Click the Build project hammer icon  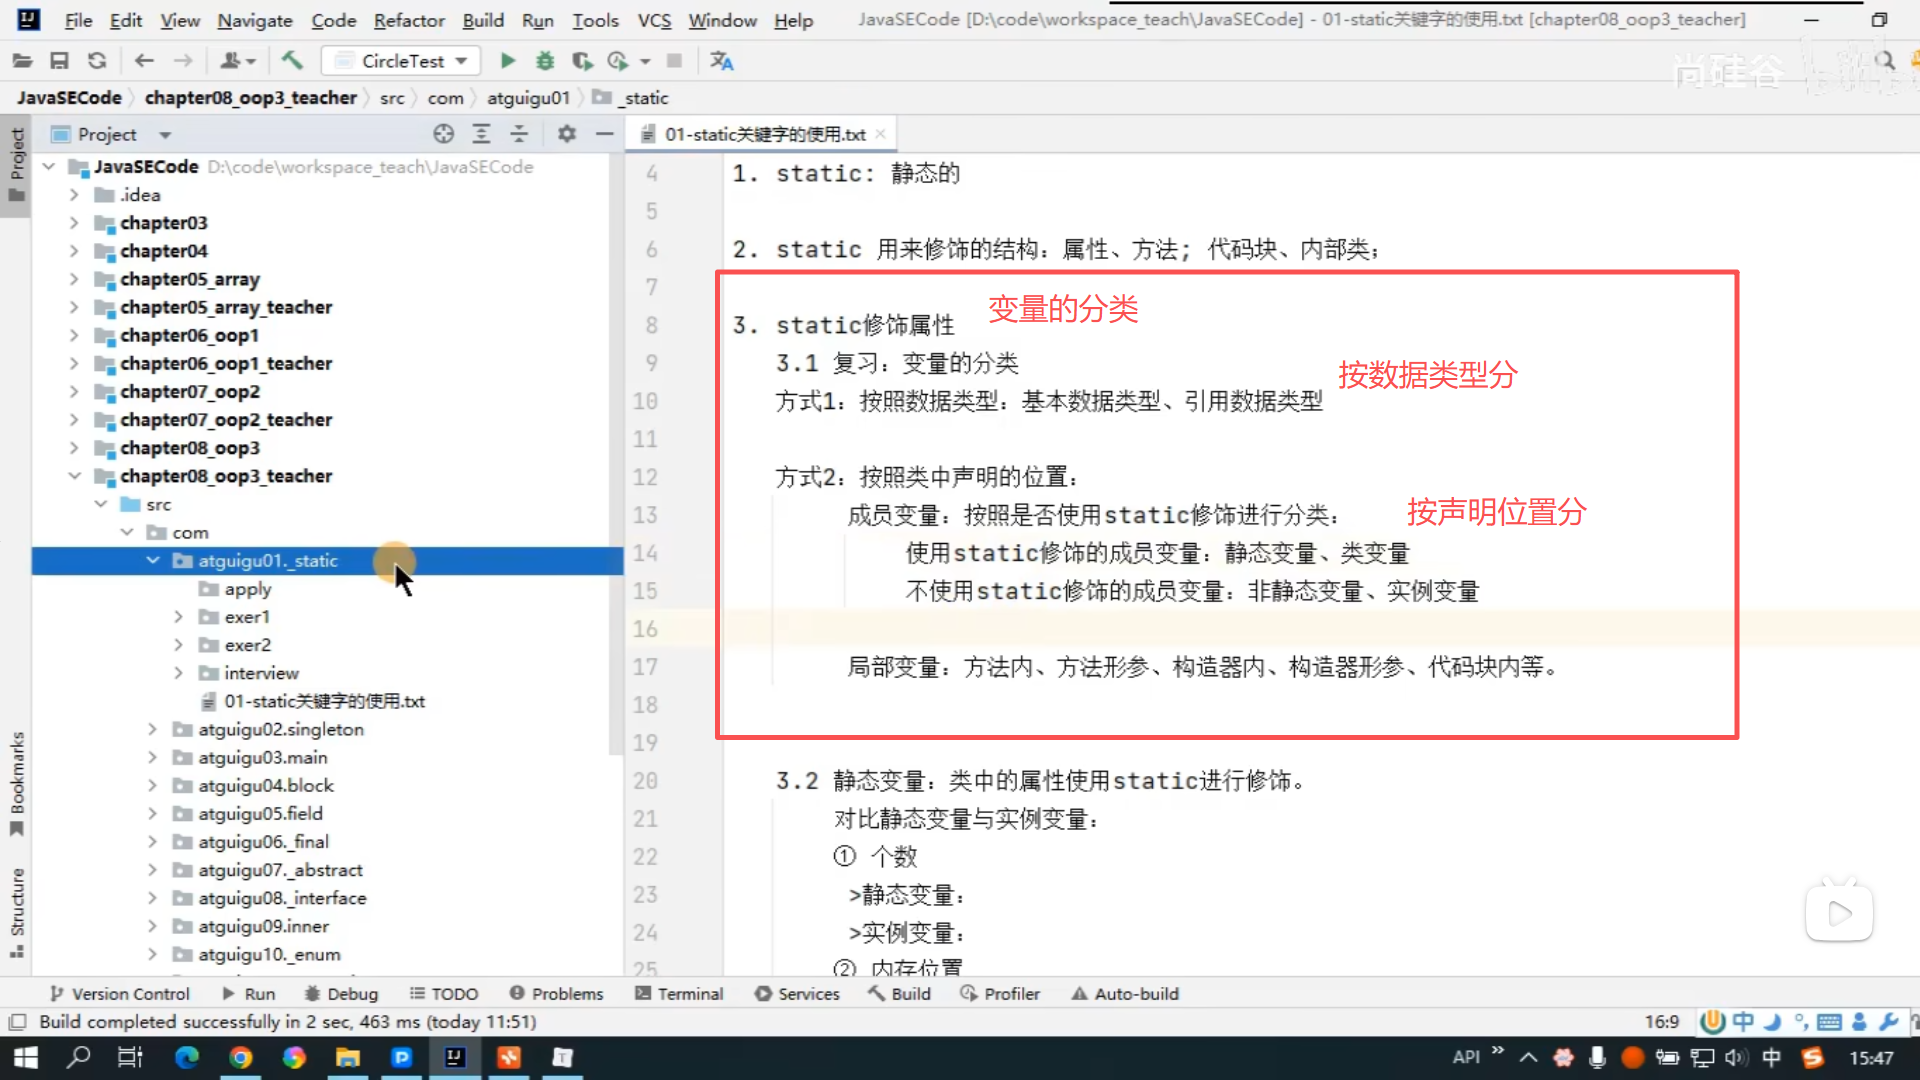pyautogui.click(x=292, y=61)
